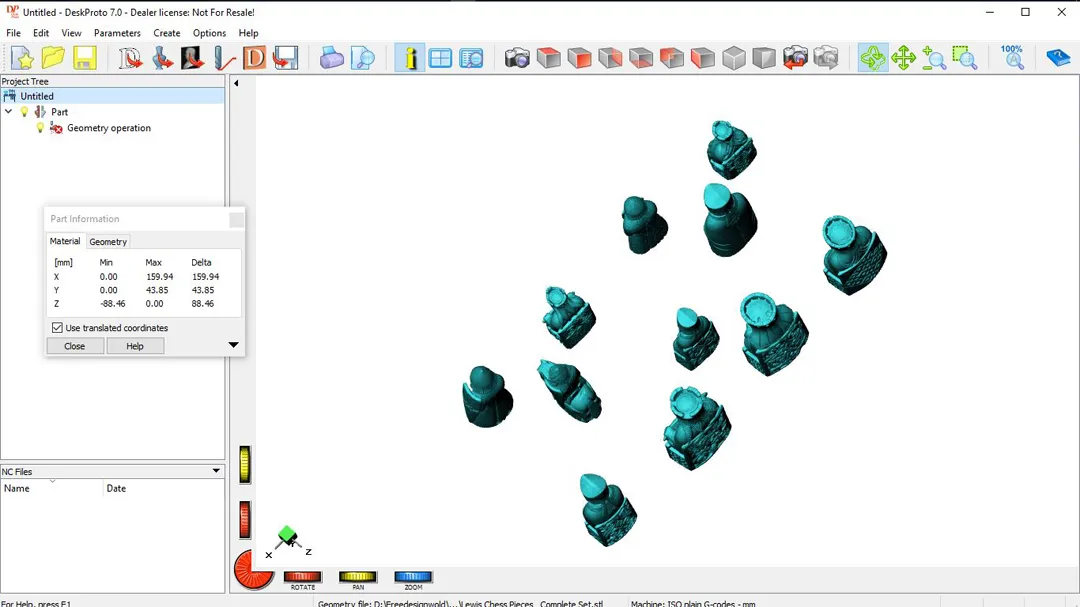Expand Part Information with the black down arrow

pyautogui.click(x=233, y=344)
